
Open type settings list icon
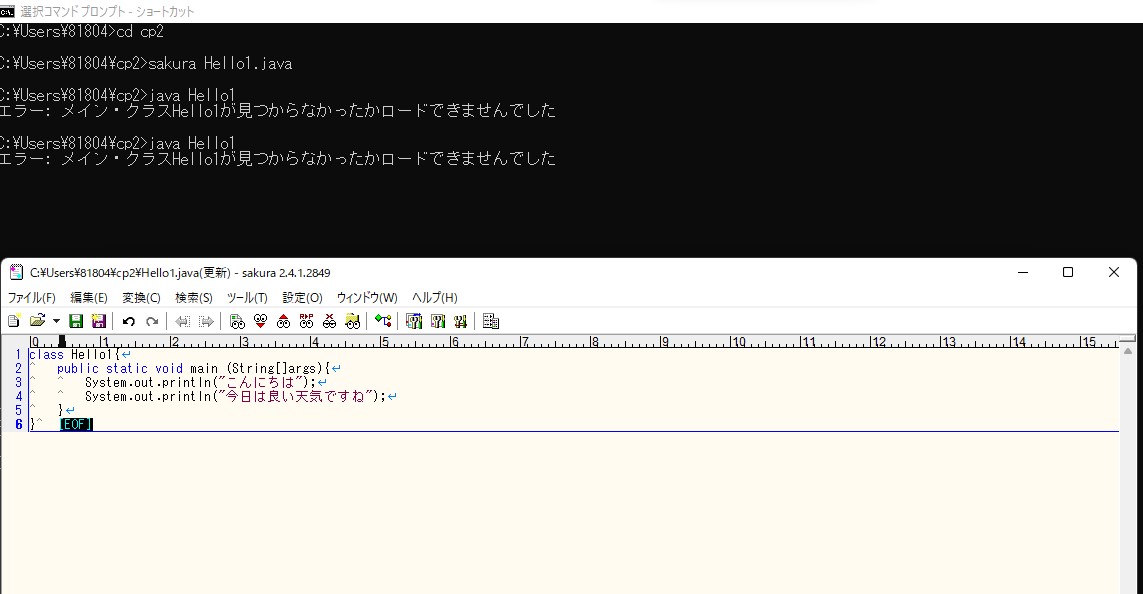point(414,321)
